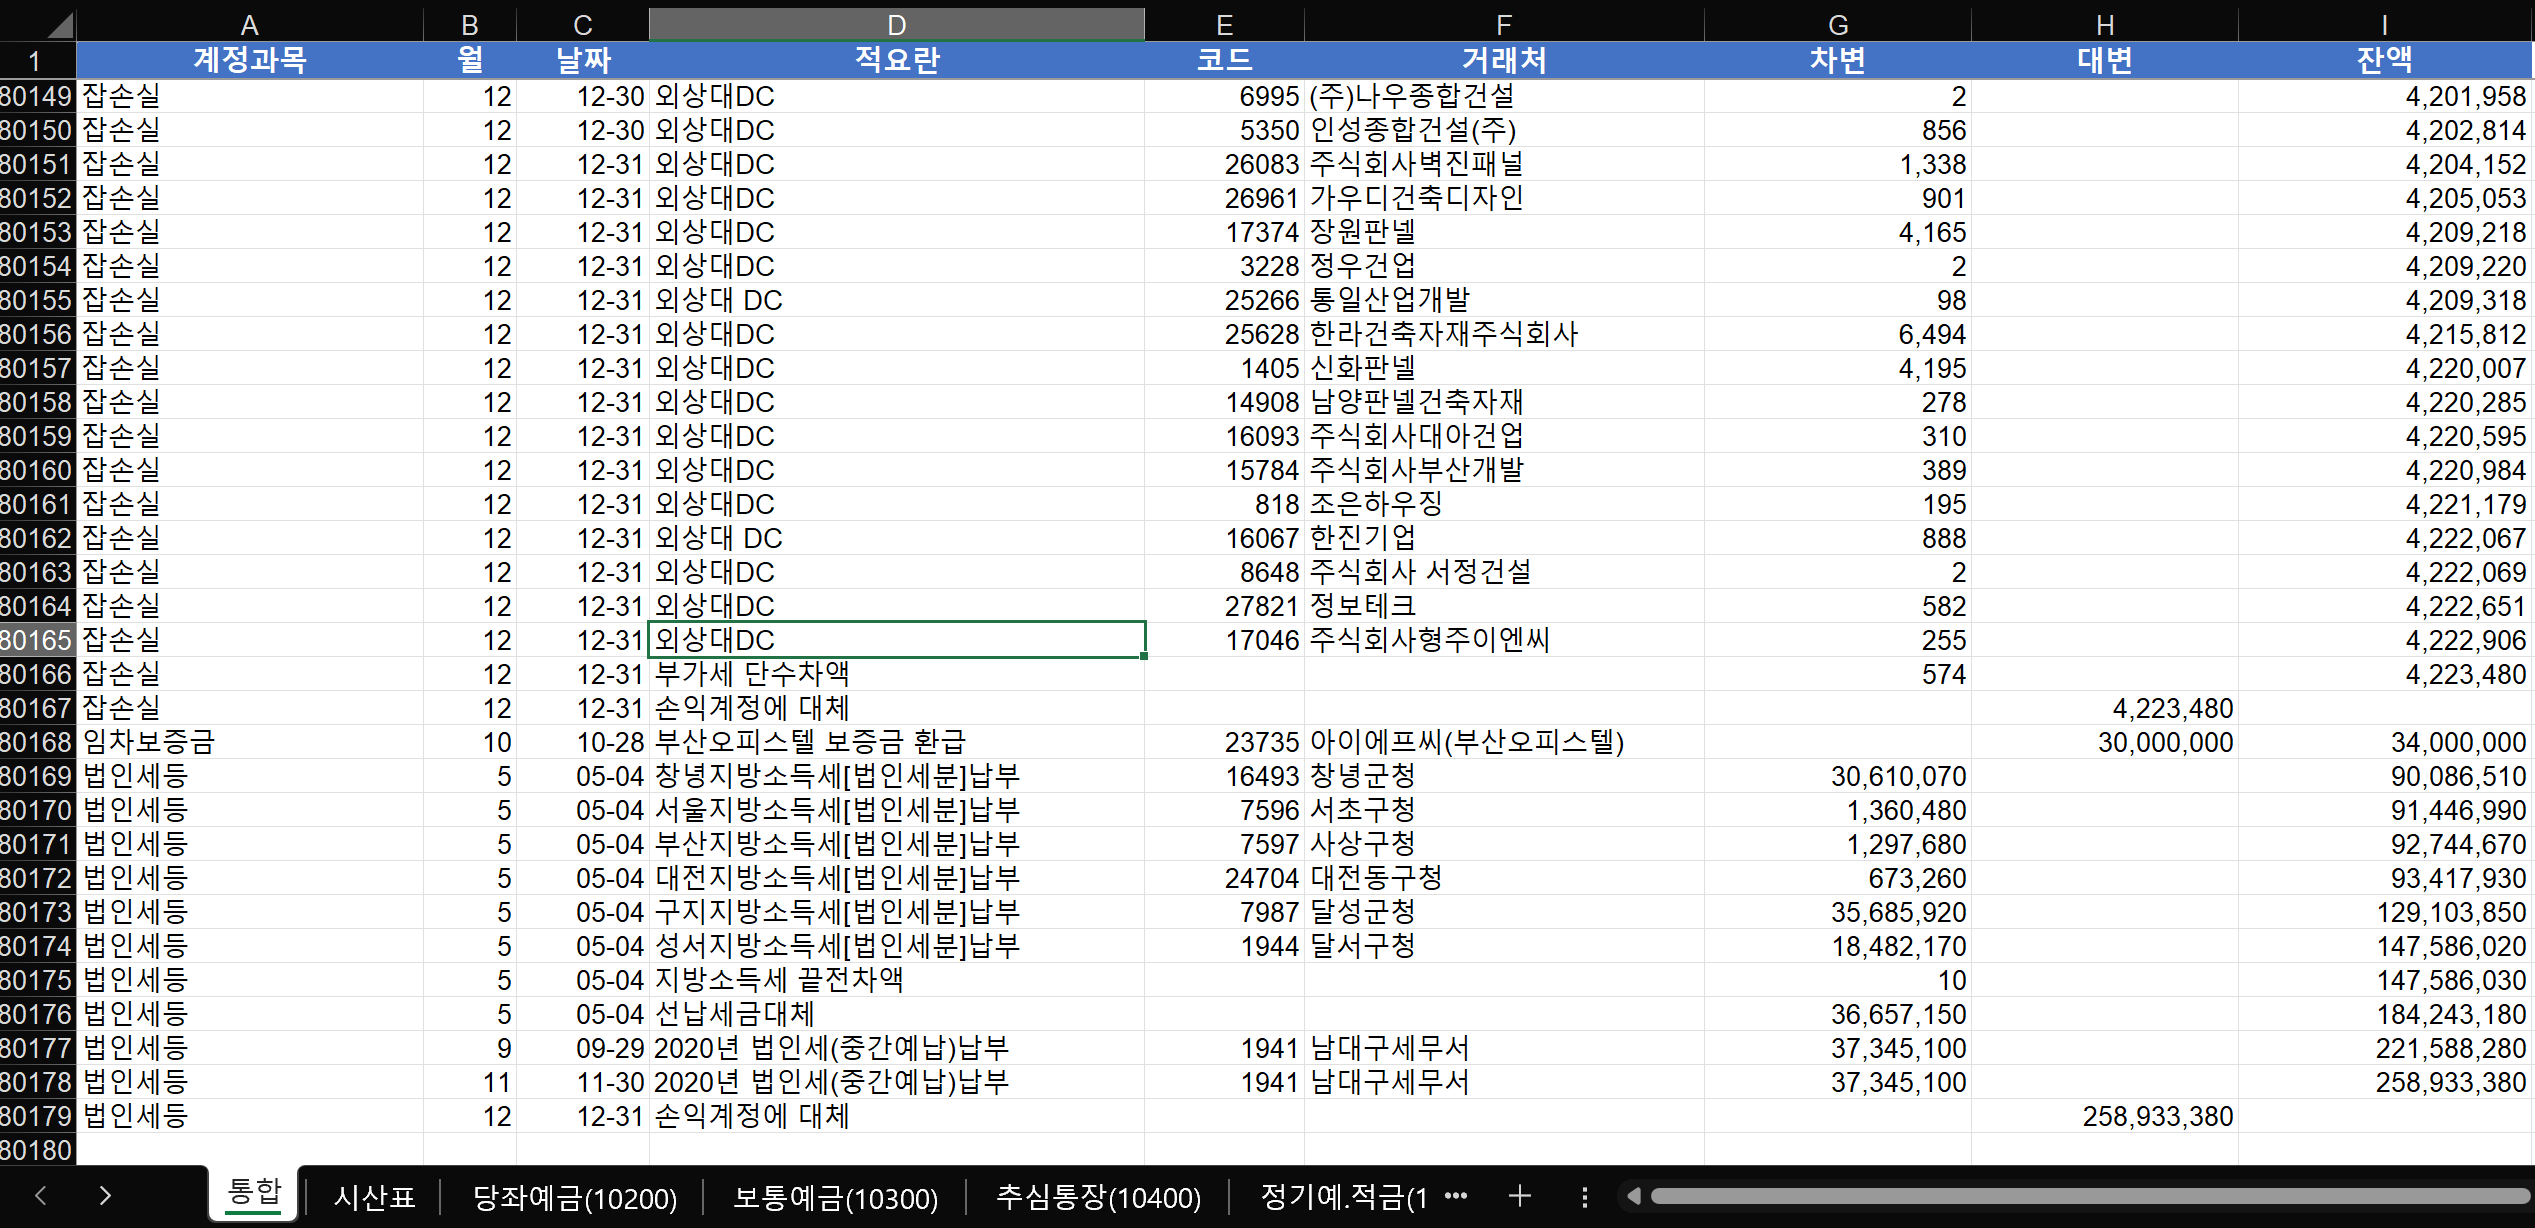Viewport: 2535px width, 1228px height.
Task: Select column G header
Action: coord(1837,25)
